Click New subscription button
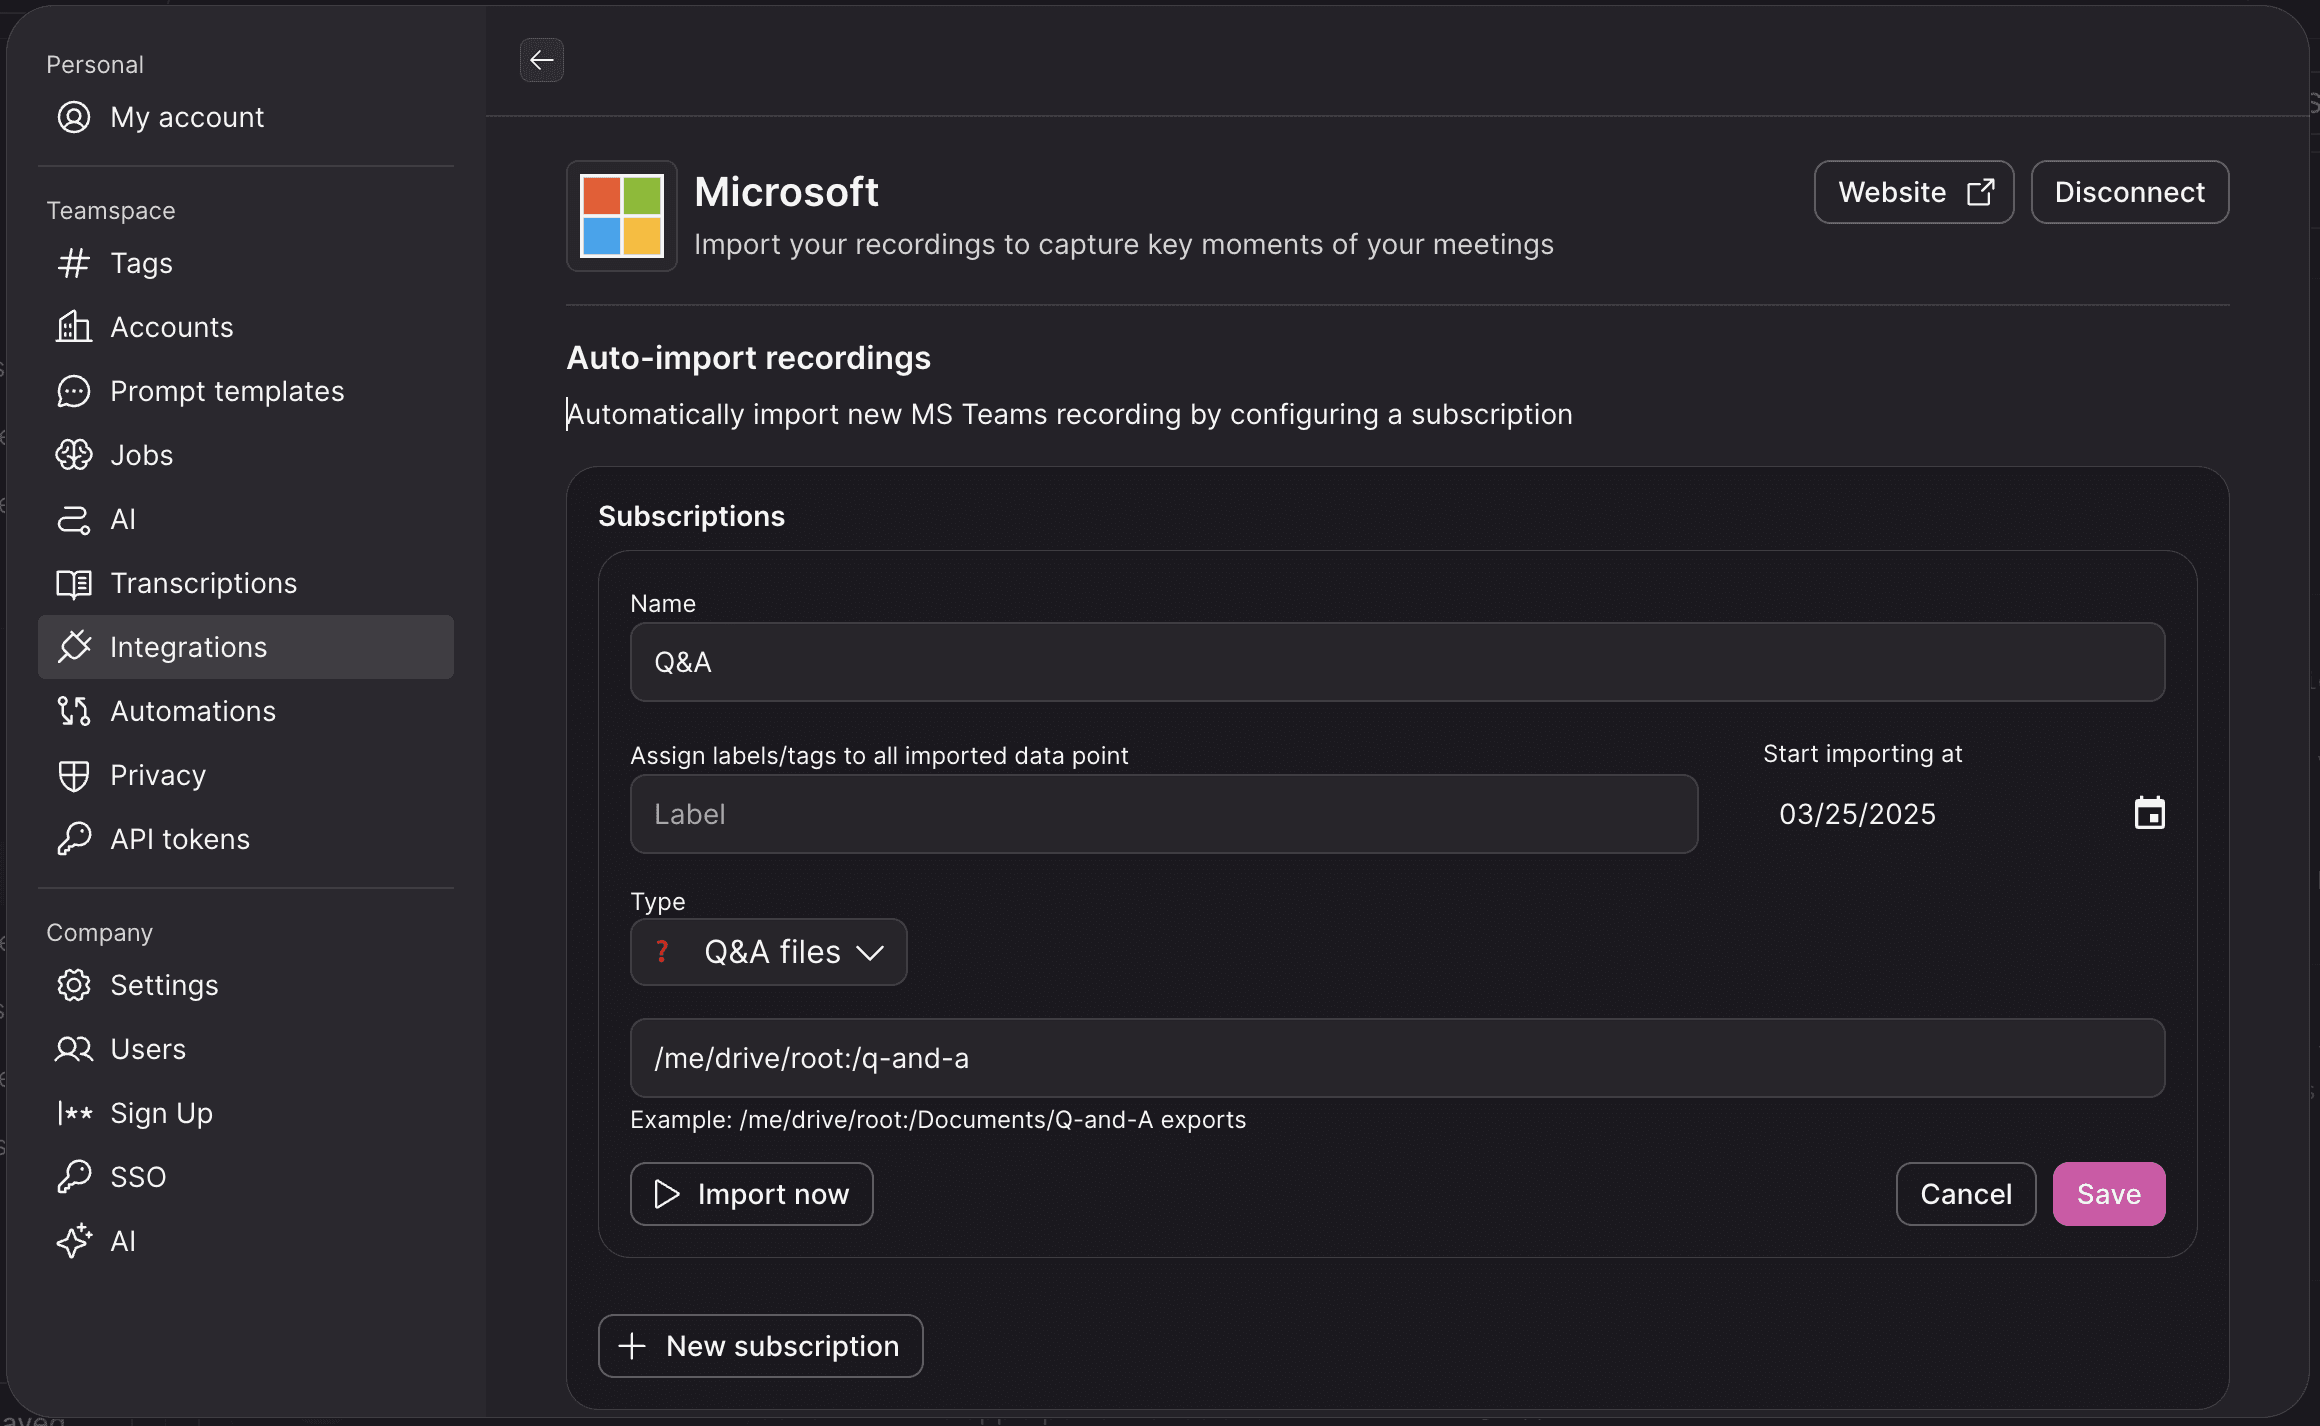This screenshot has height=1426, width=2320. click(760, 1346)
